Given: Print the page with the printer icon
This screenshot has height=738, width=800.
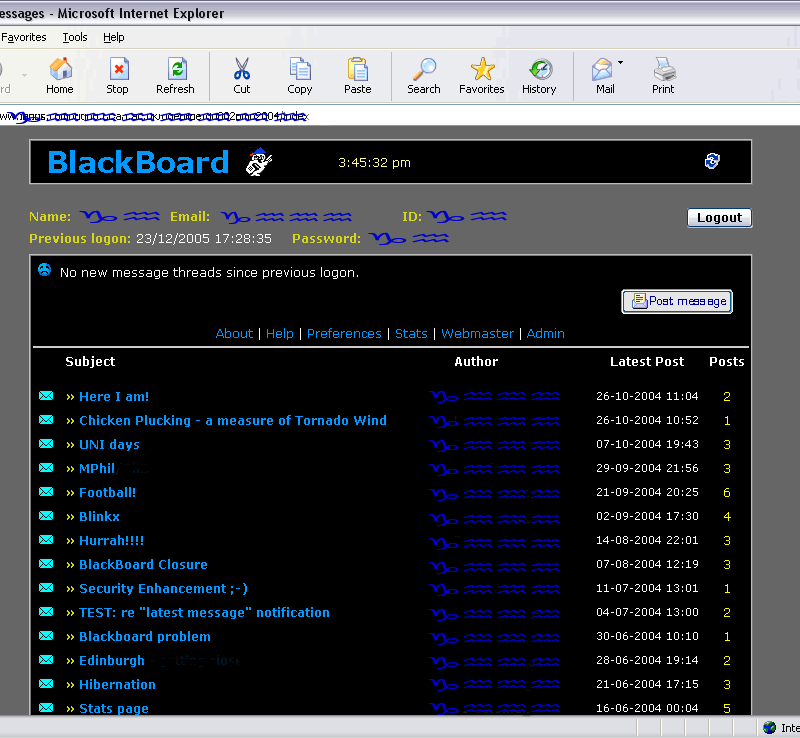Looking at the screenshot, I should pos(663,76).
